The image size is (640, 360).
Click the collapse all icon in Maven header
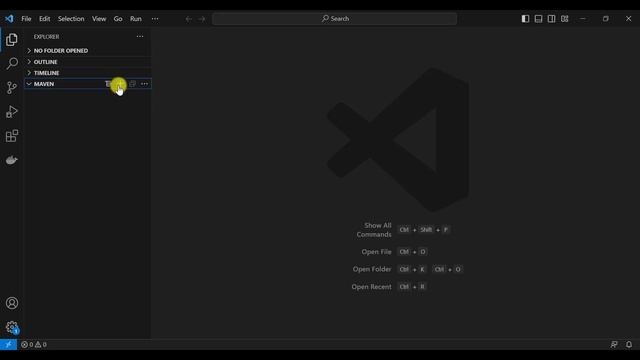[132, 84]
